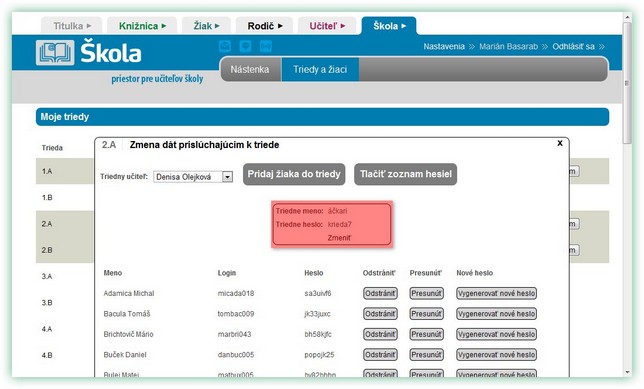Open the Škola top tab

click(389, 26)
